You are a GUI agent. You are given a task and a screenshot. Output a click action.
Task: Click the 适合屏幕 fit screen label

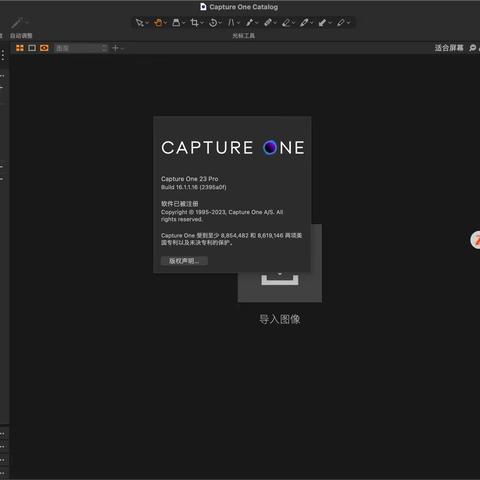click(449, 48)
